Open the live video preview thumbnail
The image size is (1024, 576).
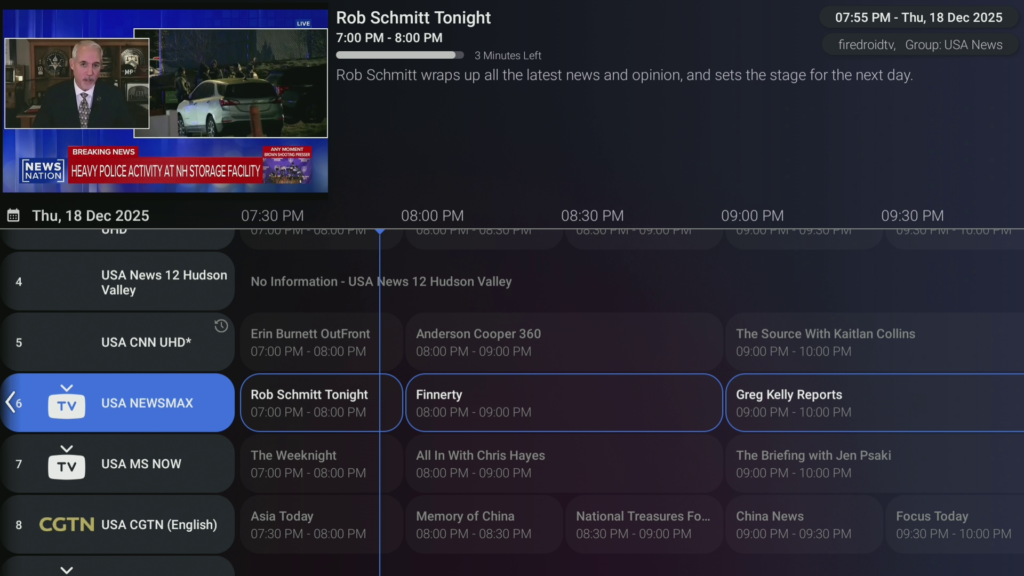click(165, 101)
